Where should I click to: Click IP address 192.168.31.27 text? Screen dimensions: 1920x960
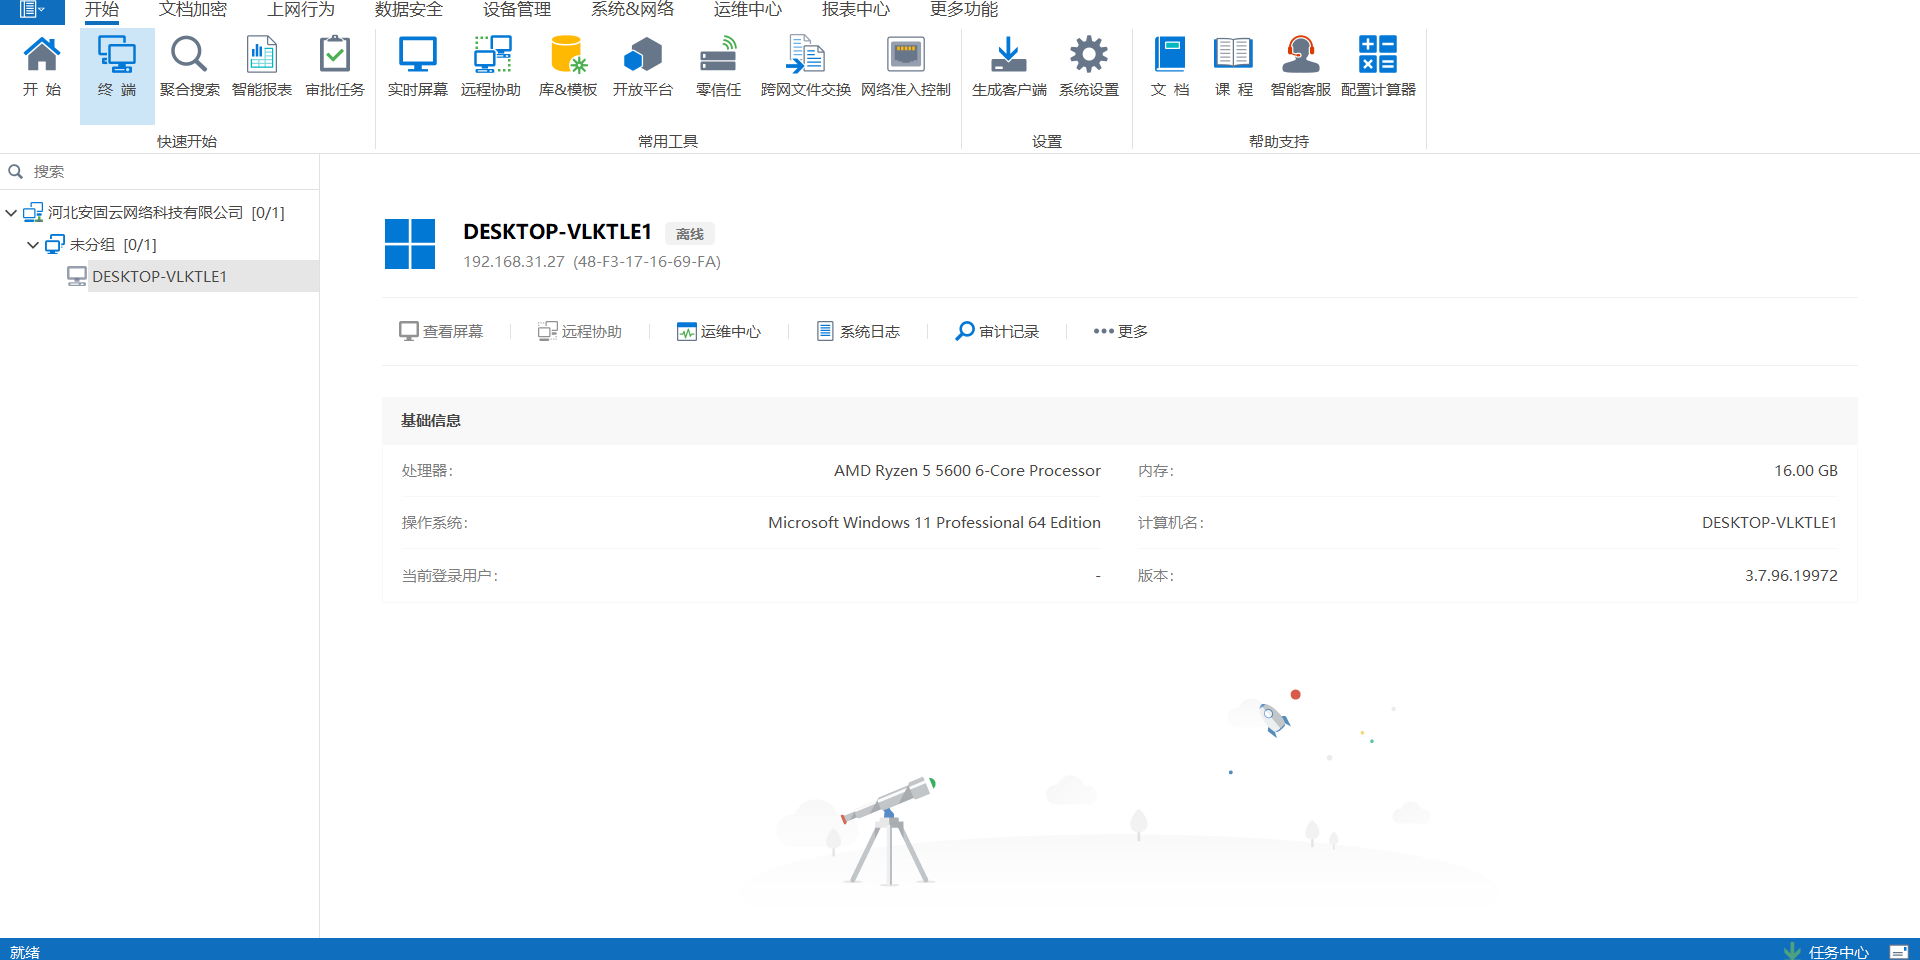click(514, 262)
